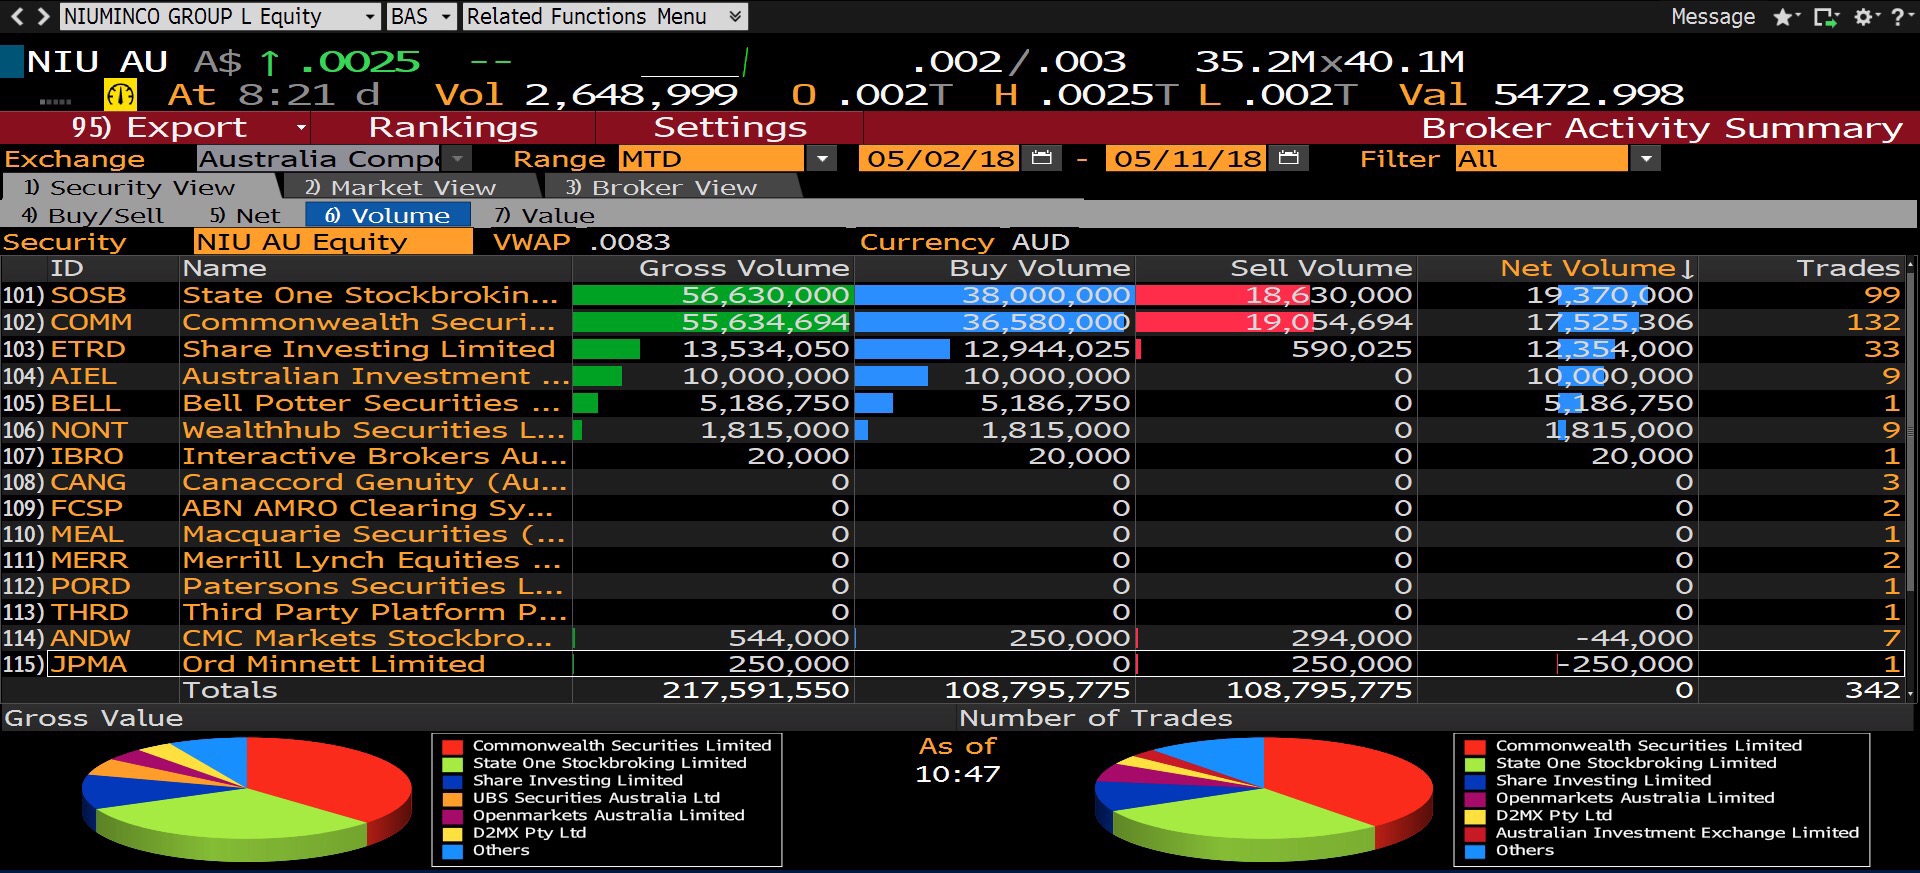Select the Value sub-tab

coord(545,215)
